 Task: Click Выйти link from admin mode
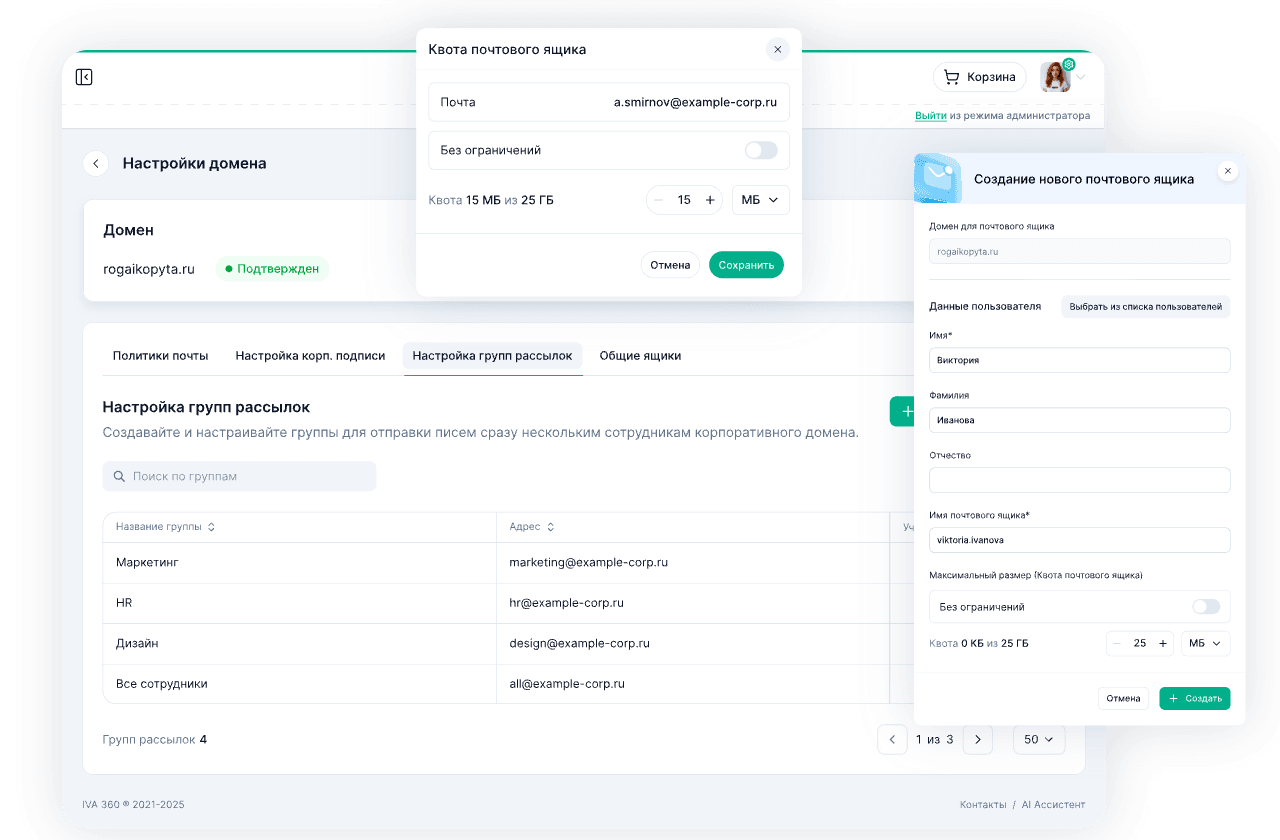point(930,116)
